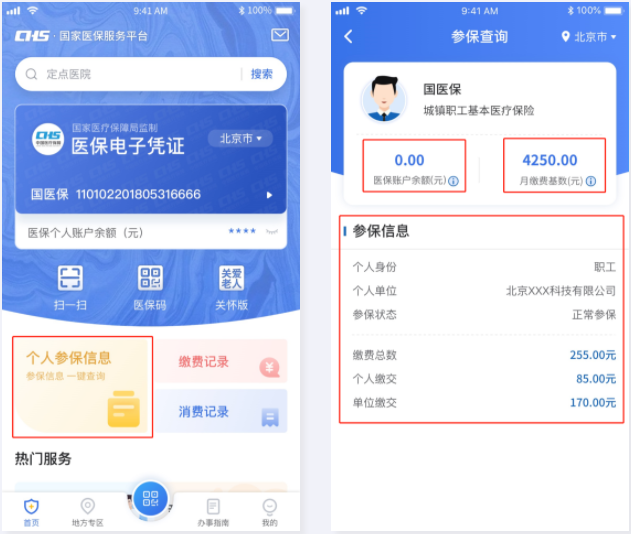Viewport: 631px width, 534px height.
Task: Tap the center QR code button in bottom bar
Action: point(151,499)
